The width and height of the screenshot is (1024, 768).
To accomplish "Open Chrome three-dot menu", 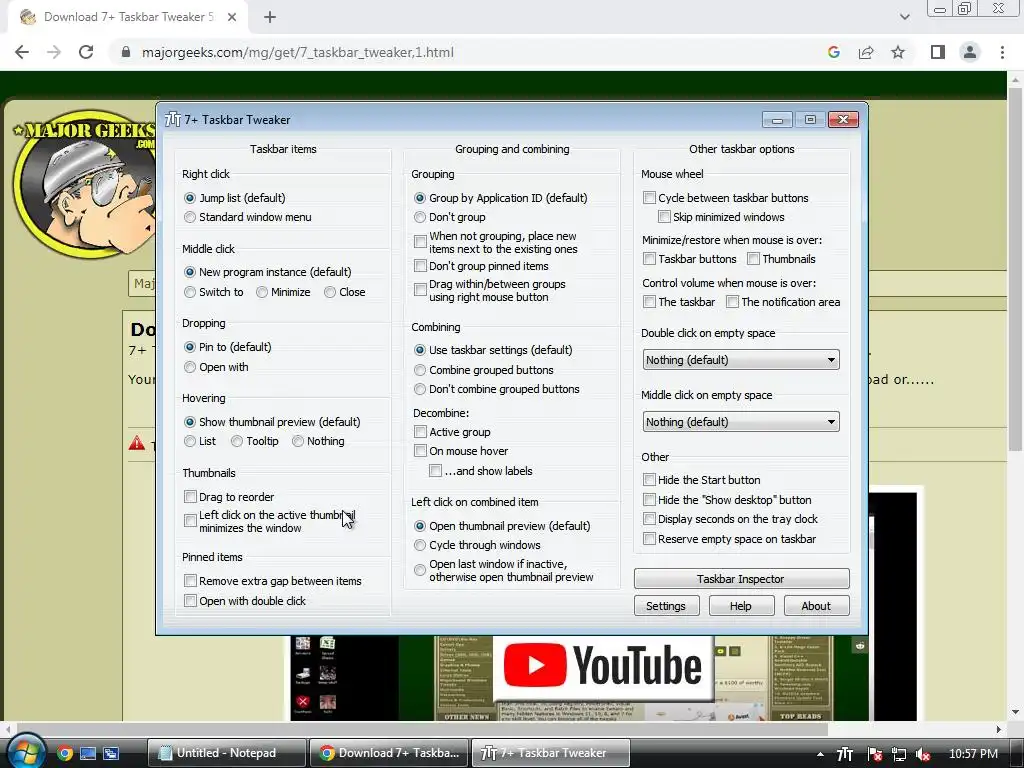I will tap(1002, 52).
